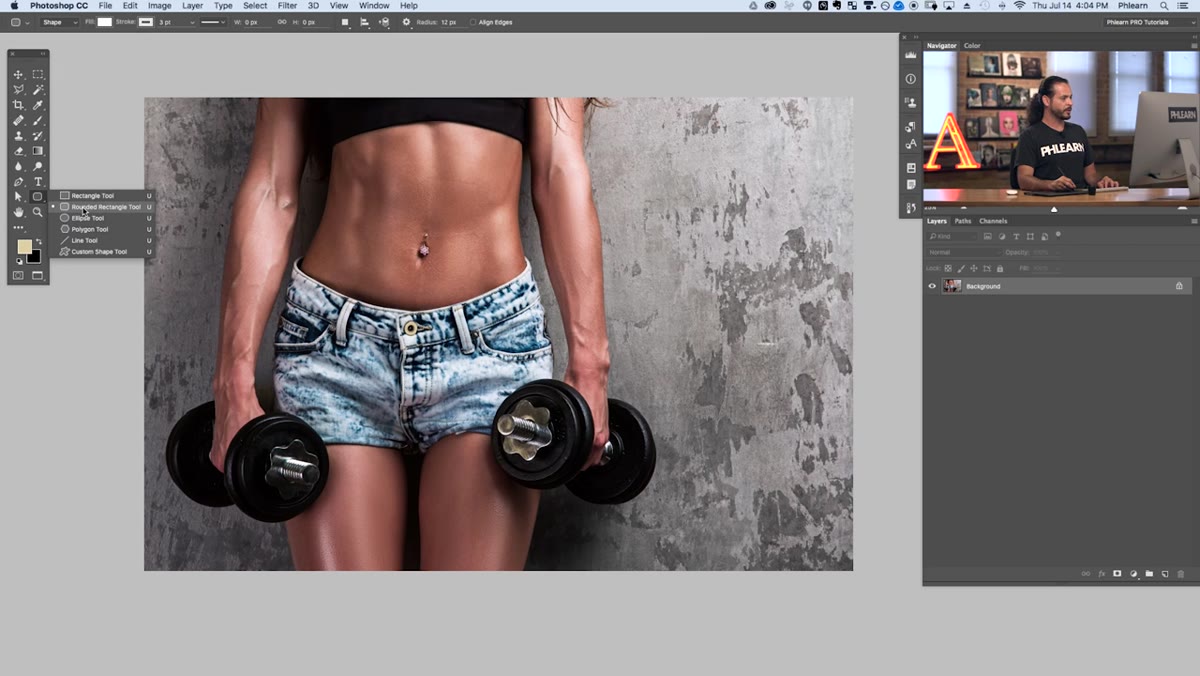
Task: Select the Gradient tool
Action: click(x=38, y=151)
